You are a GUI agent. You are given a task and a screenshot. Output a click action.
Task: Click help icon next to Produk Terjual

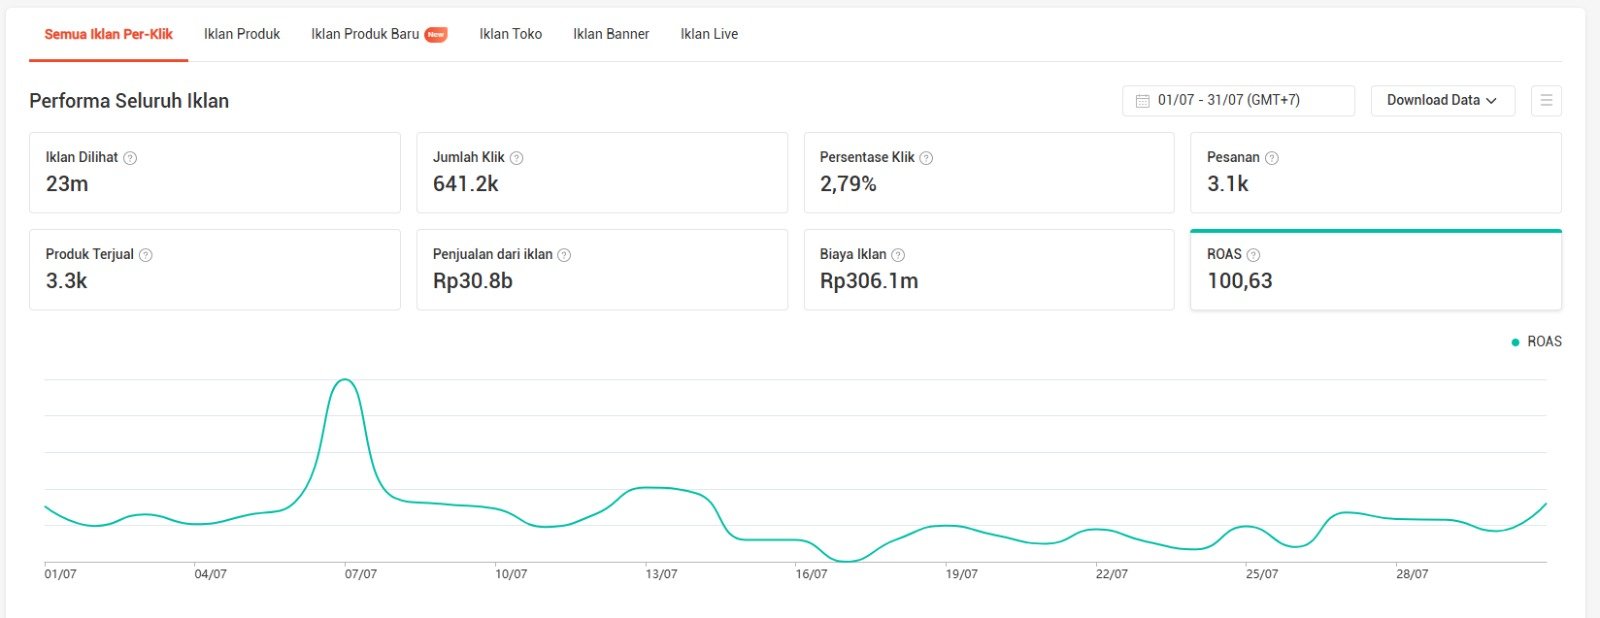(146, 255)
